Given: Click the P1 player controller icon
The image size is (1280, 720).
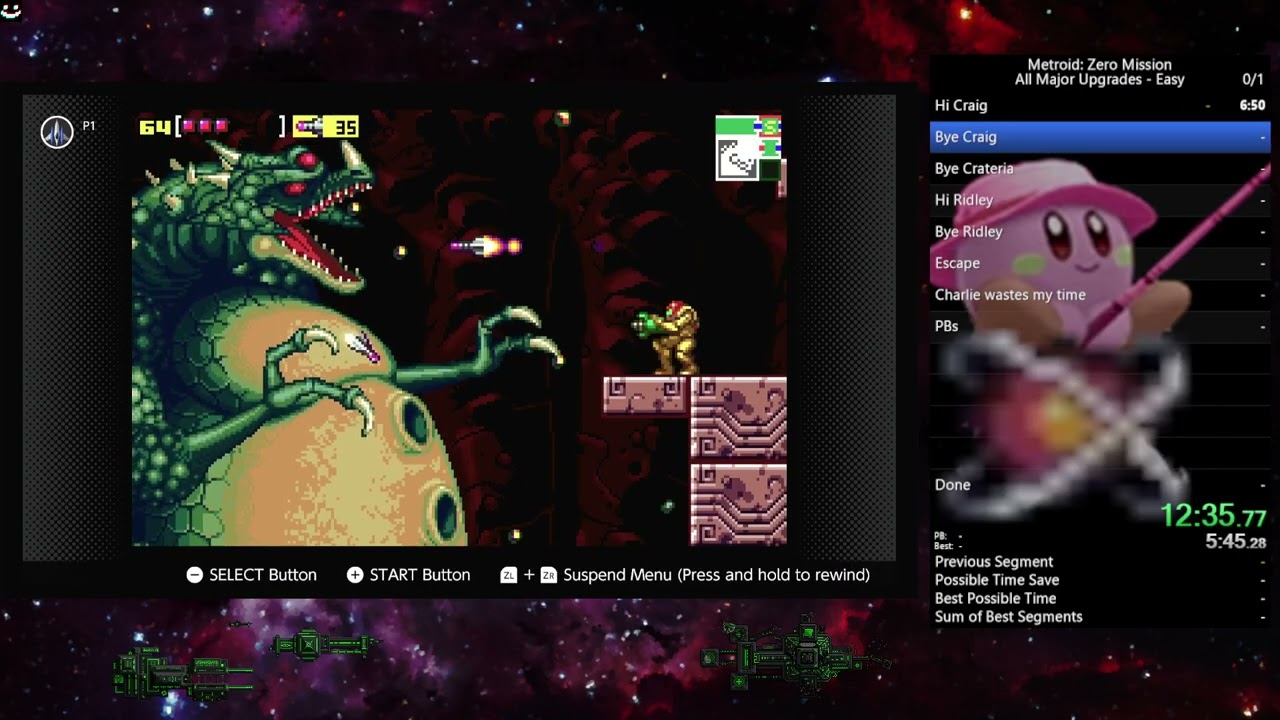Looking at the screenshot, I should tap(57, 132).
